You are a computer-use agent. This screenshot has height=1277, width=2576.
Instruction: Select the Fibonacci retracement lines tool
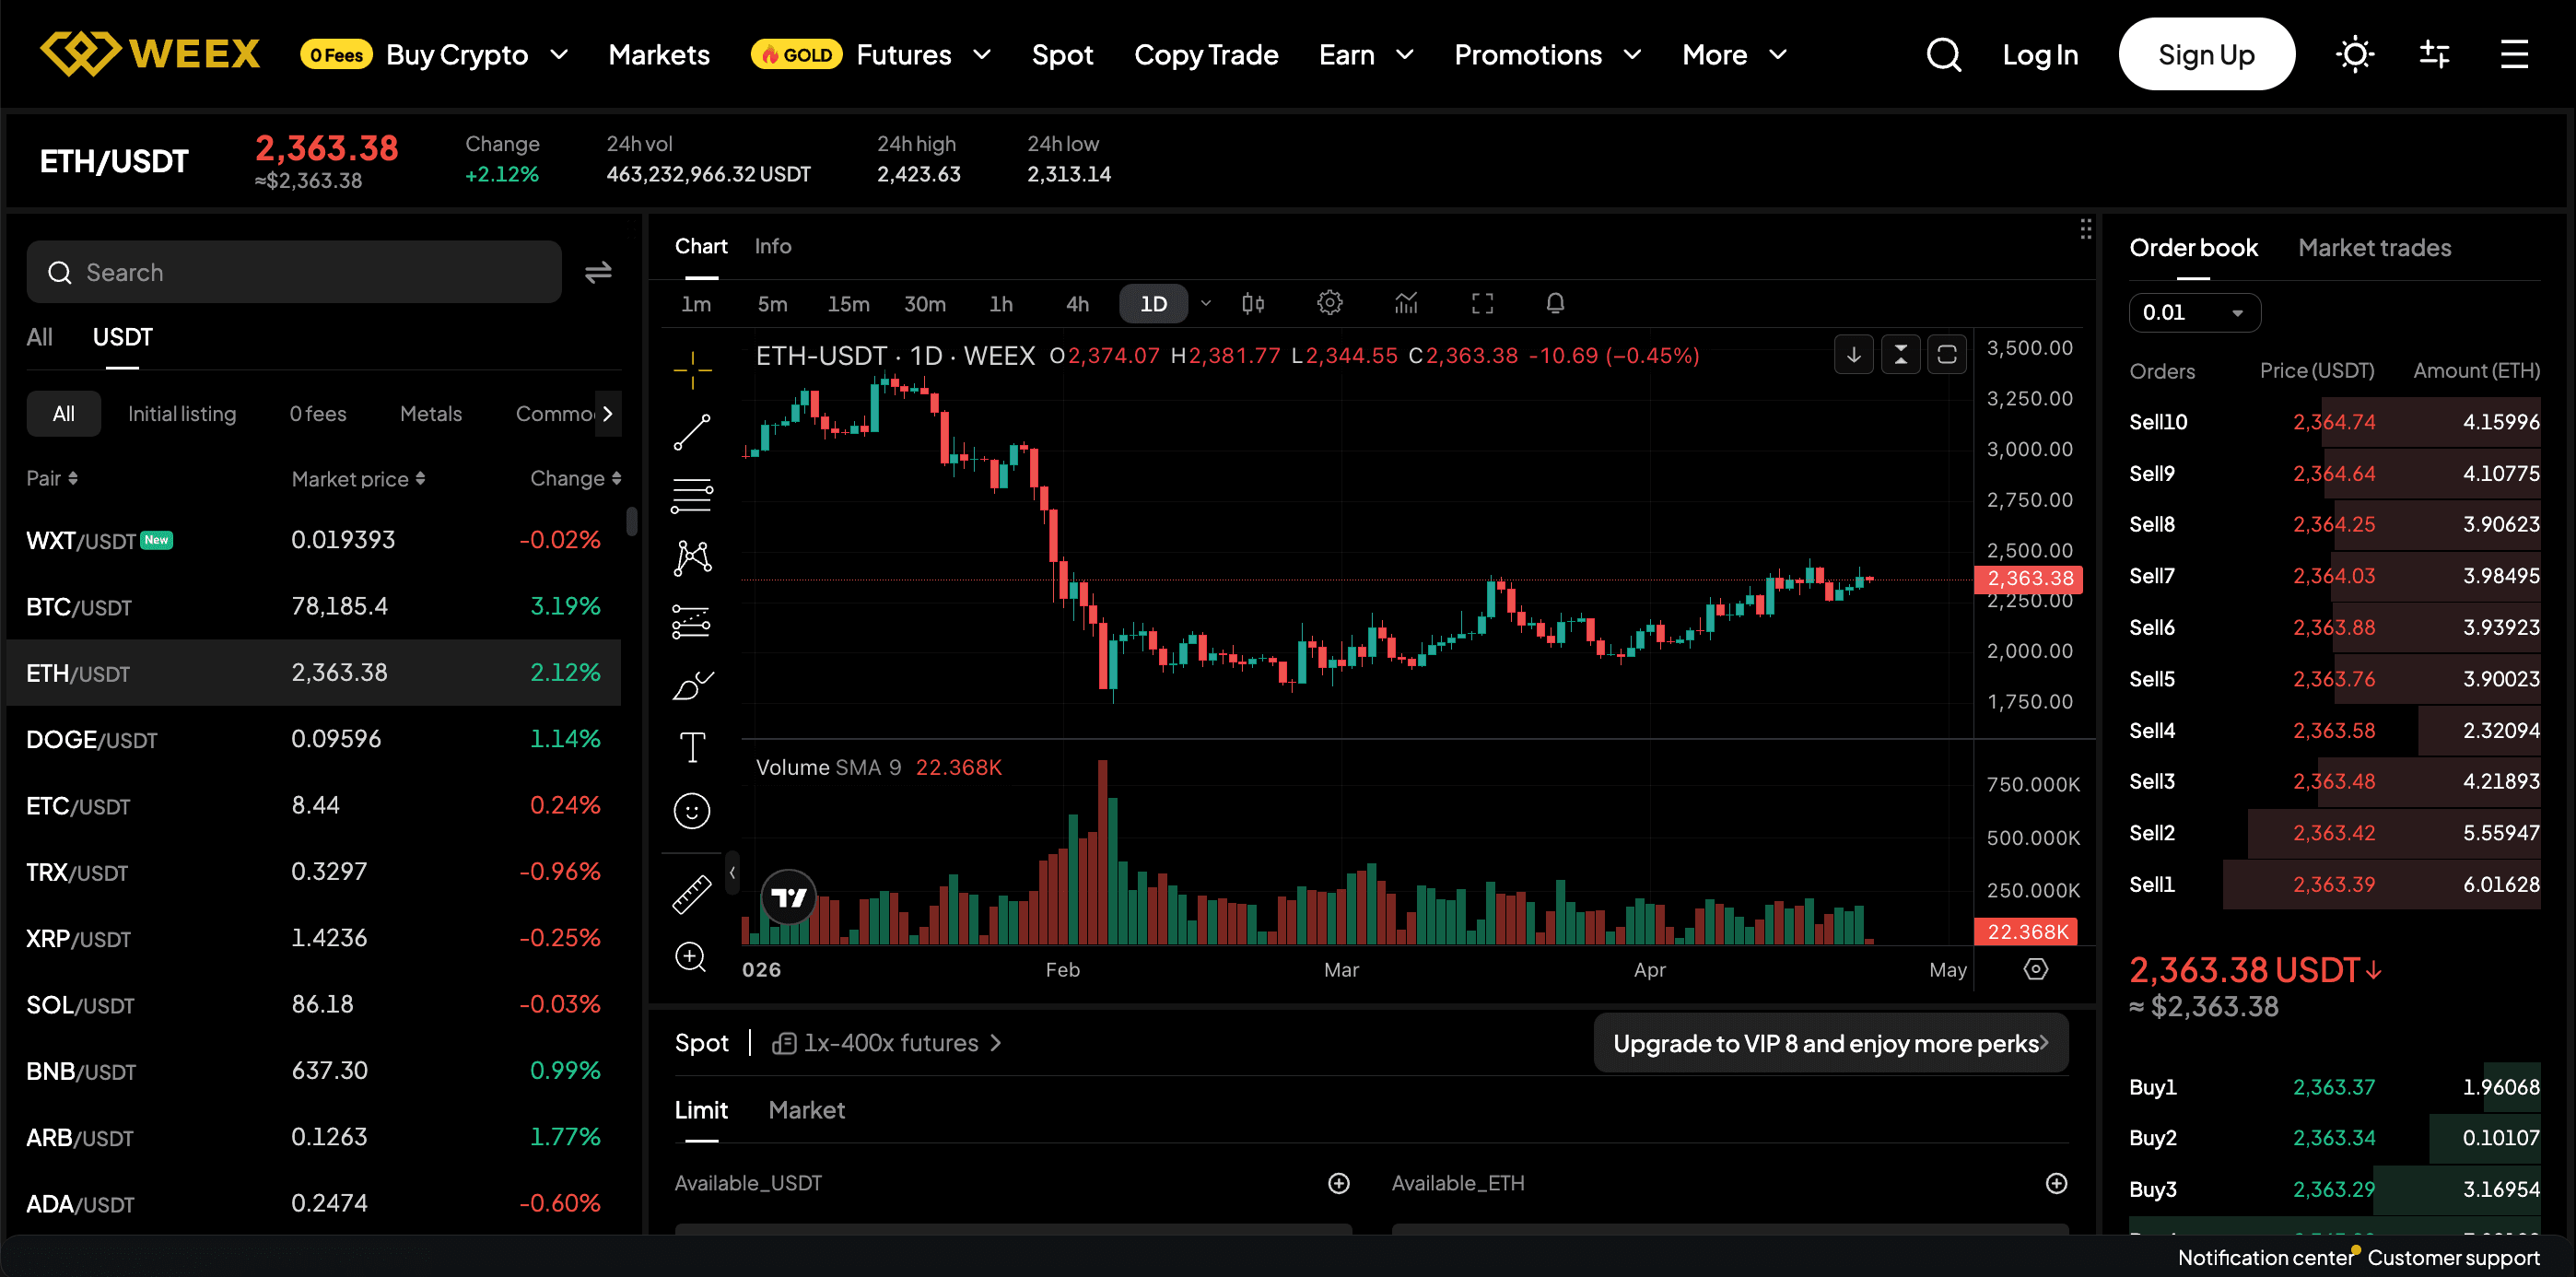tap(692, 495)
